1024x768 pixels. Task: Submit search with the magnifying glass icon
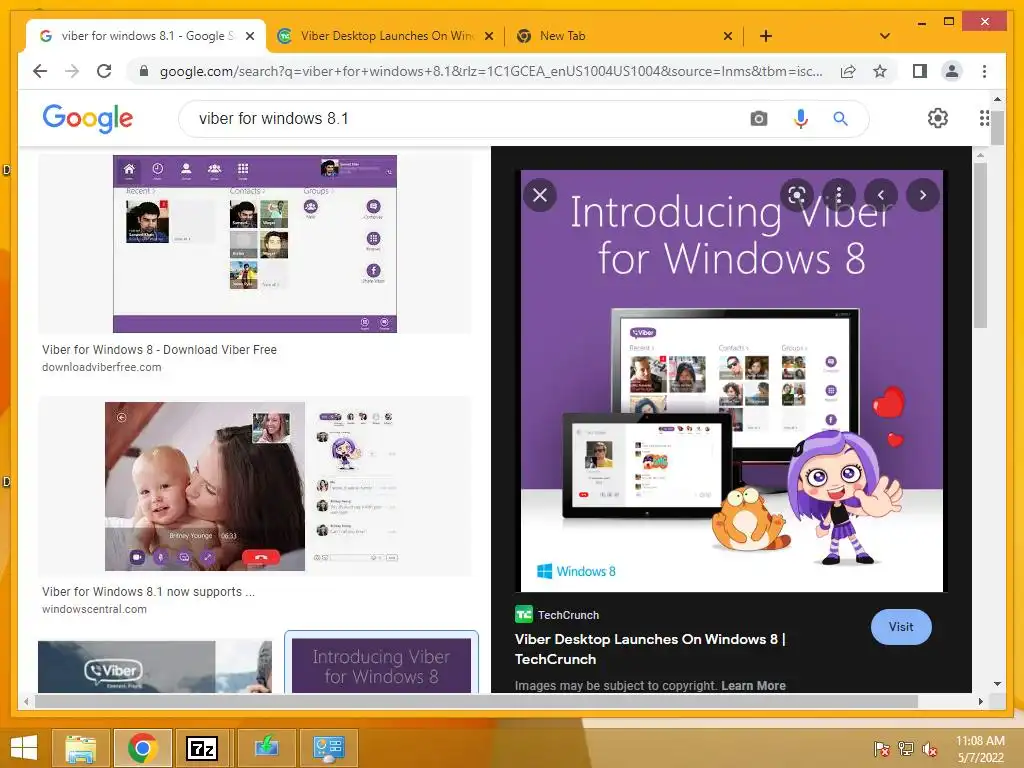(x=840, y=119)
